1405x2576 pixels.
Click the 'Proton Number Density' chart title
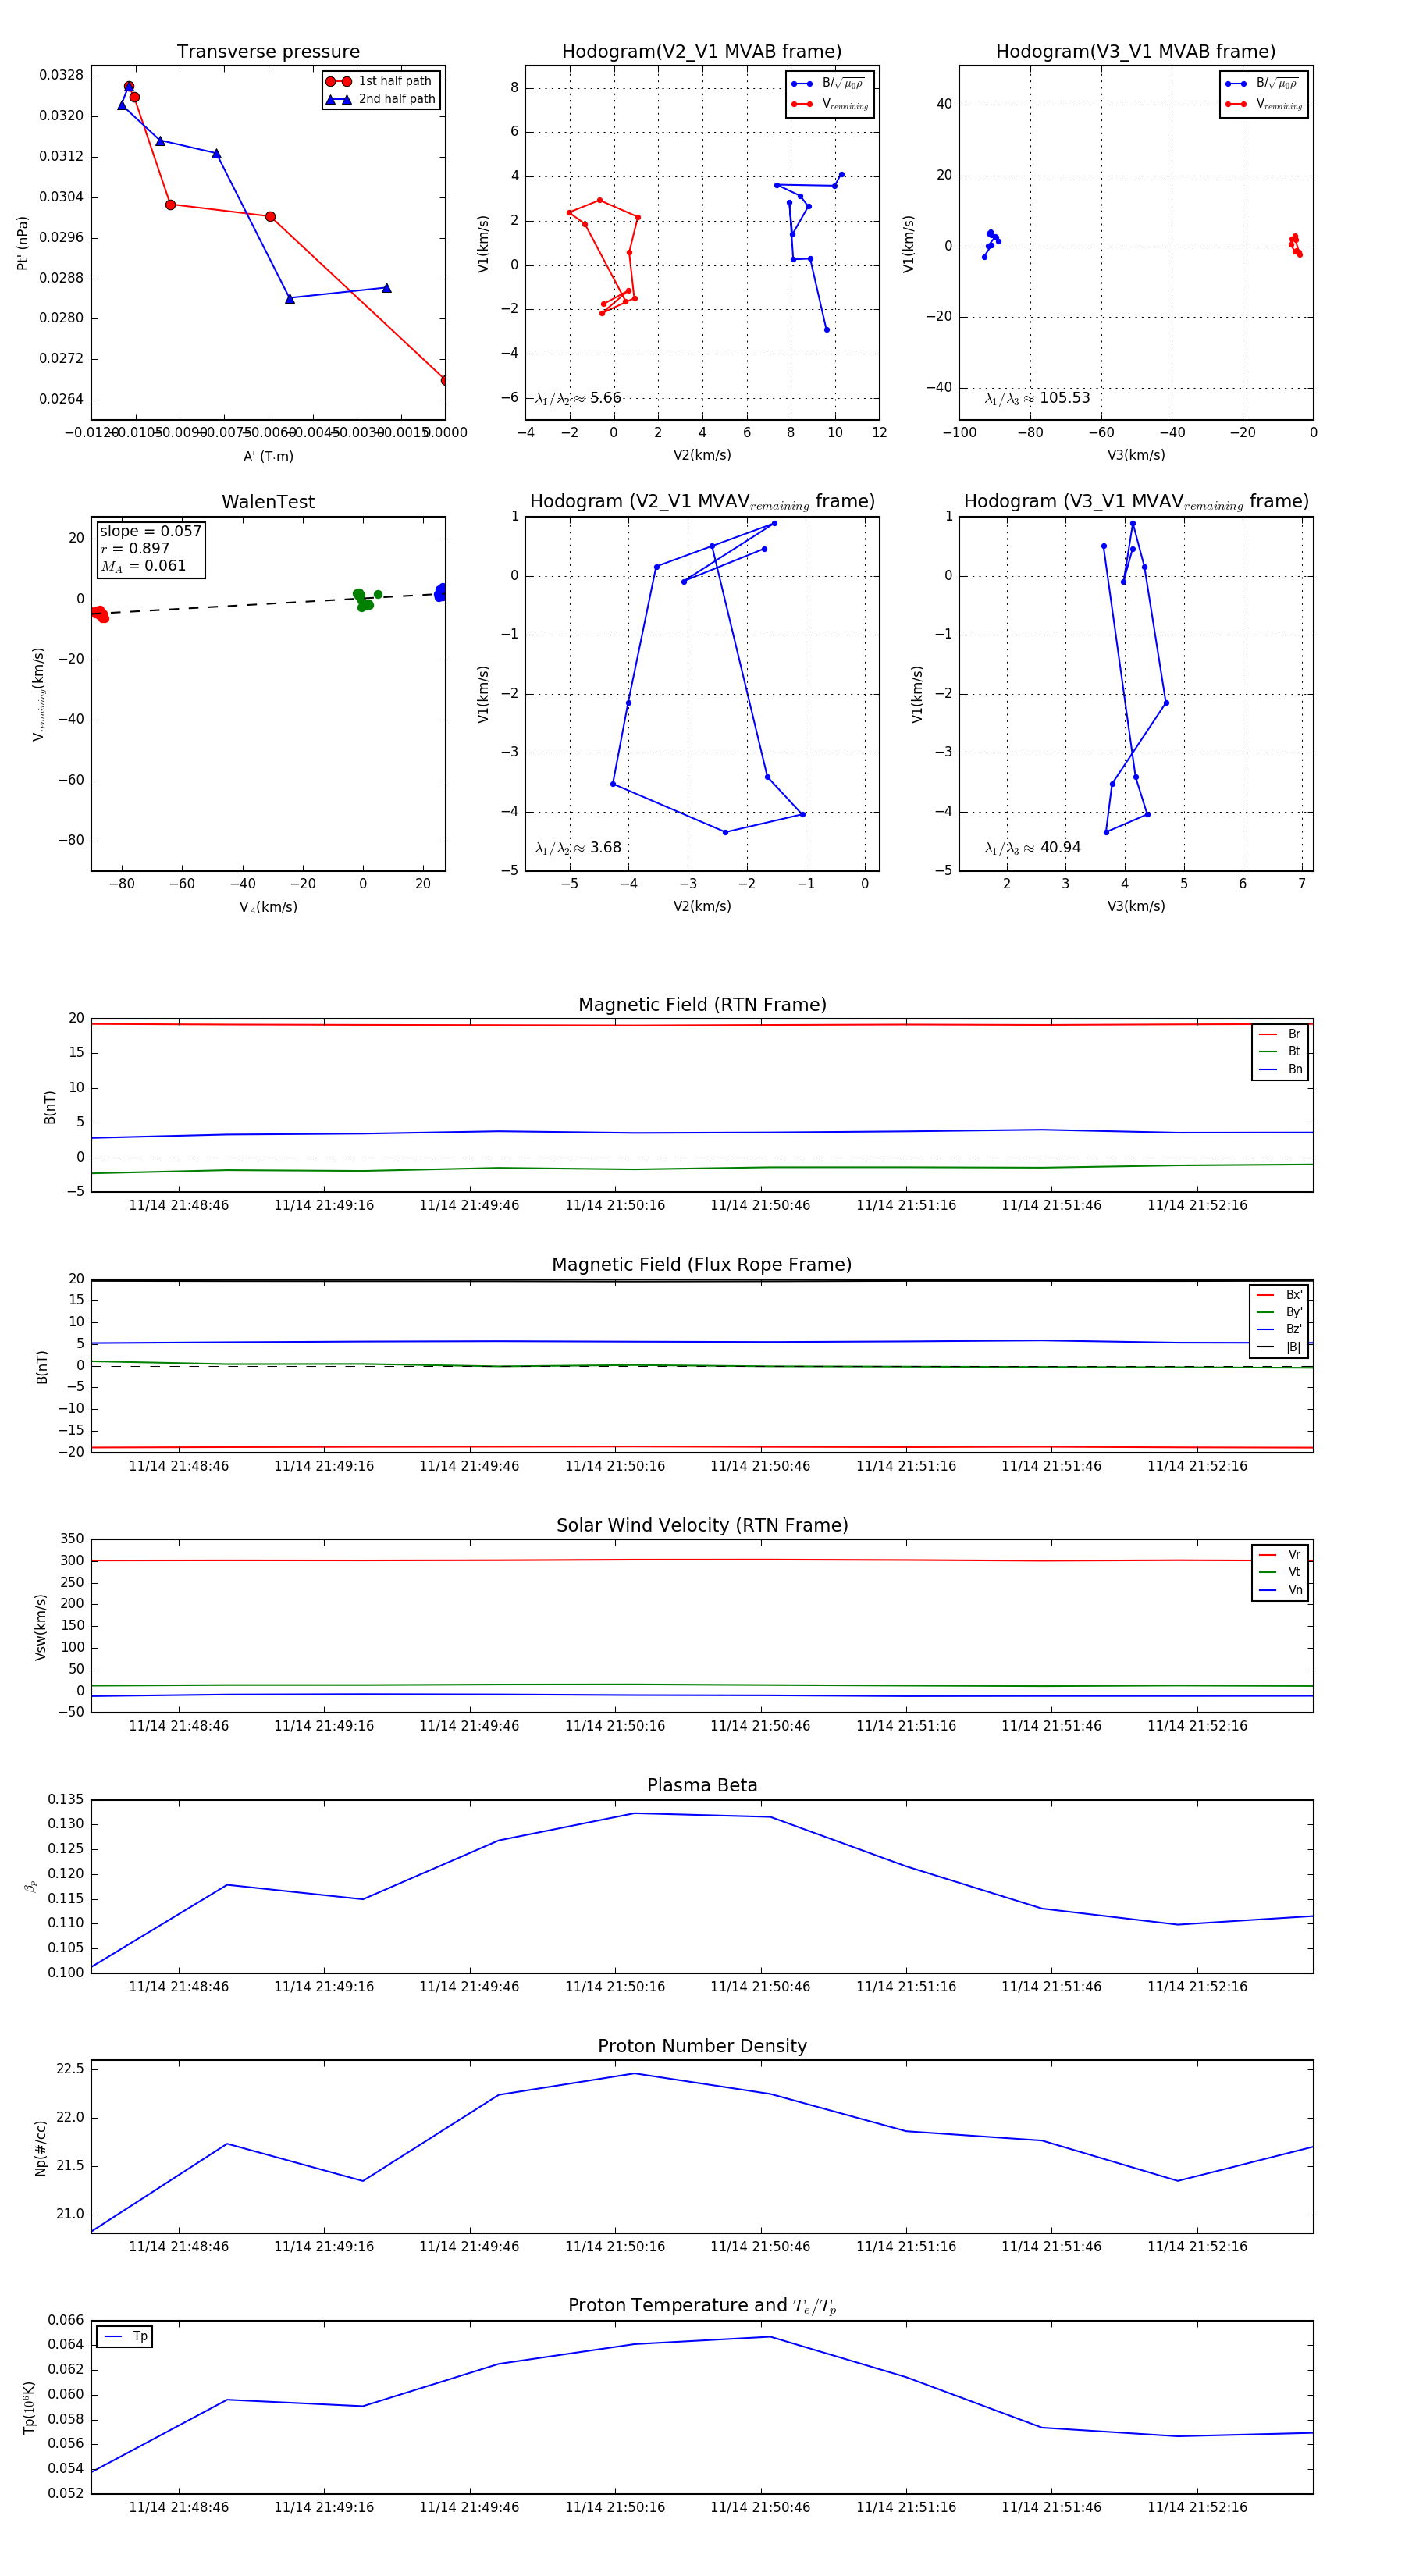pyautogui.click(x=702, y=2045)
